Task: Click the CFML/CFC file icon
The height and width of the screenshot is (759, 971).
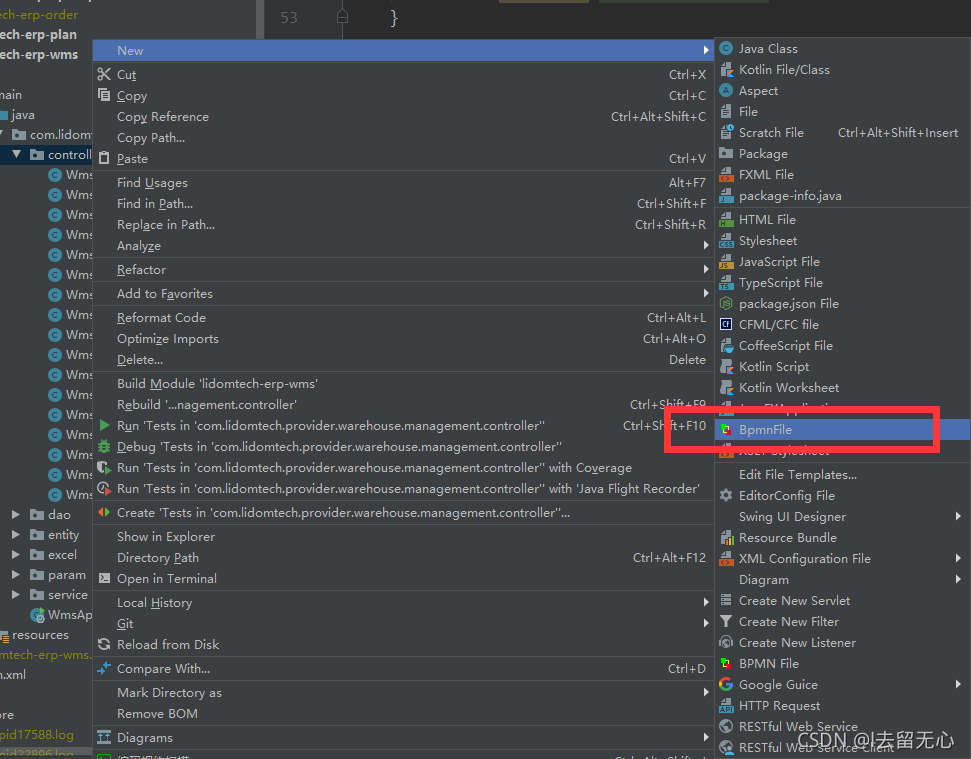Action: point(726,324)
